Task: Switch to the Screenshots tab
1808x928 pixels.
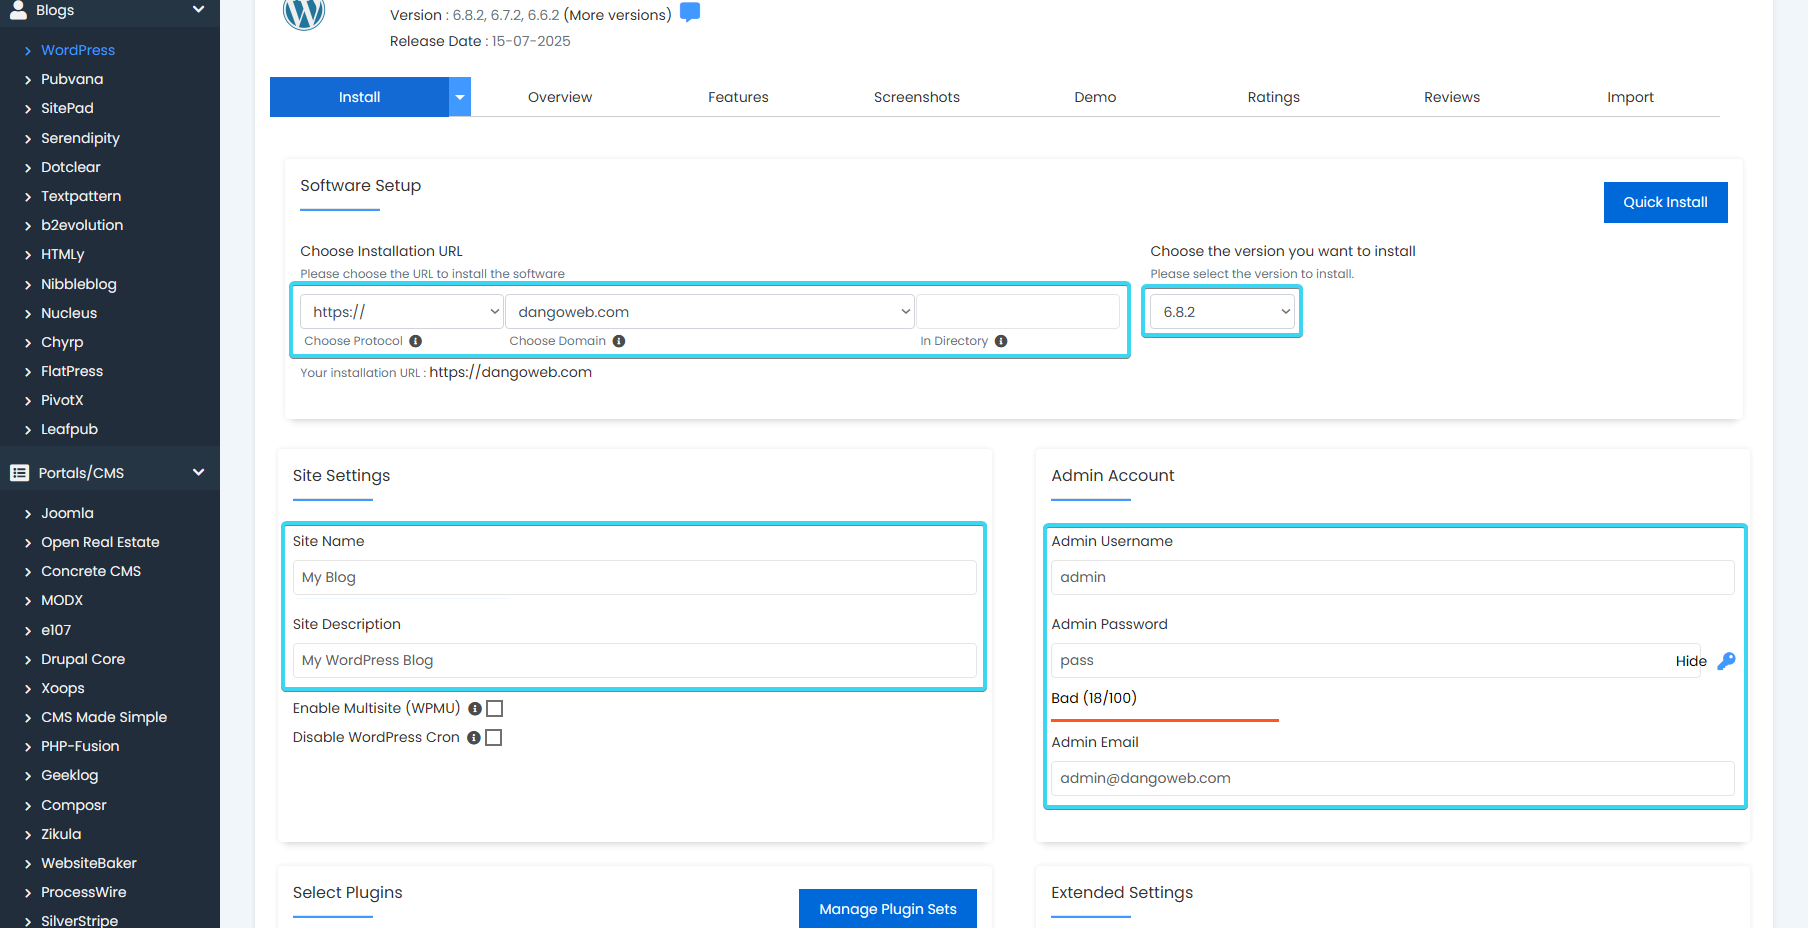Action: (x=917, y=97)
